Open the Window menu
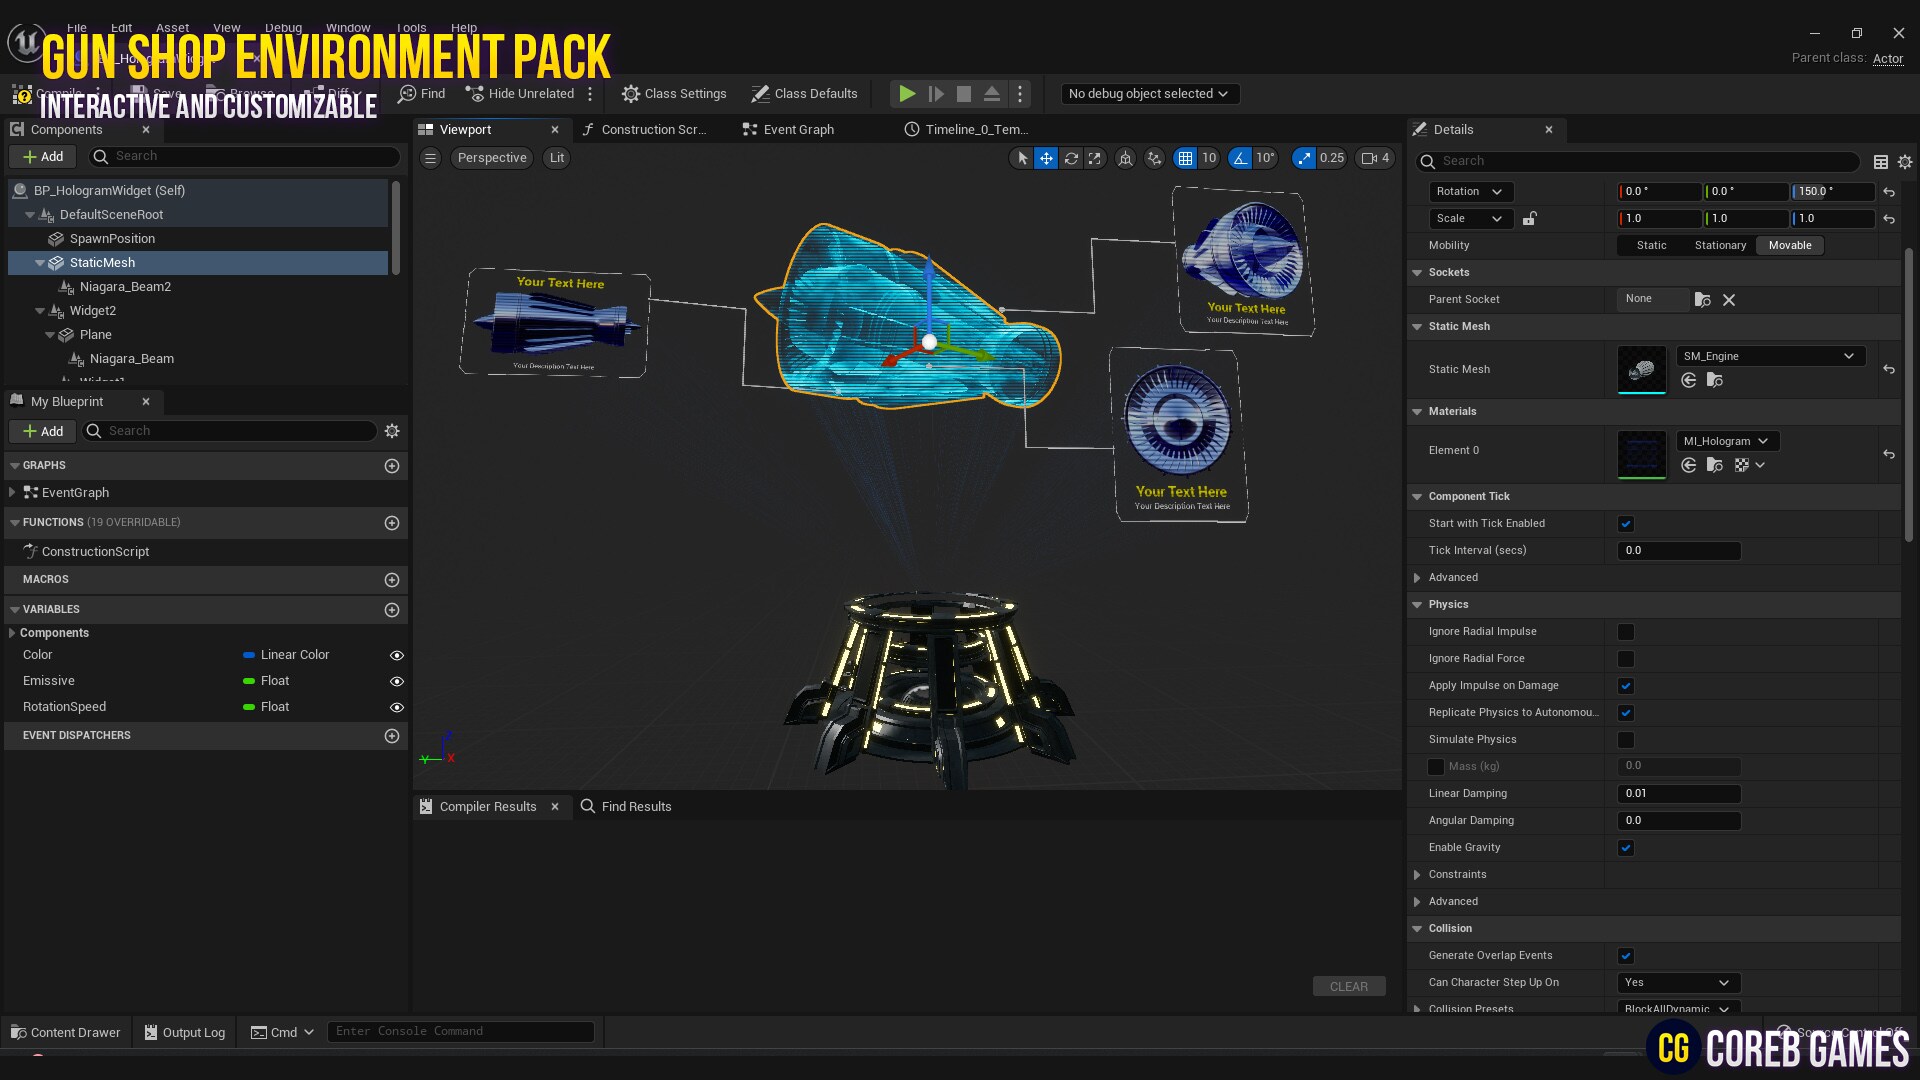 point(347,27)
